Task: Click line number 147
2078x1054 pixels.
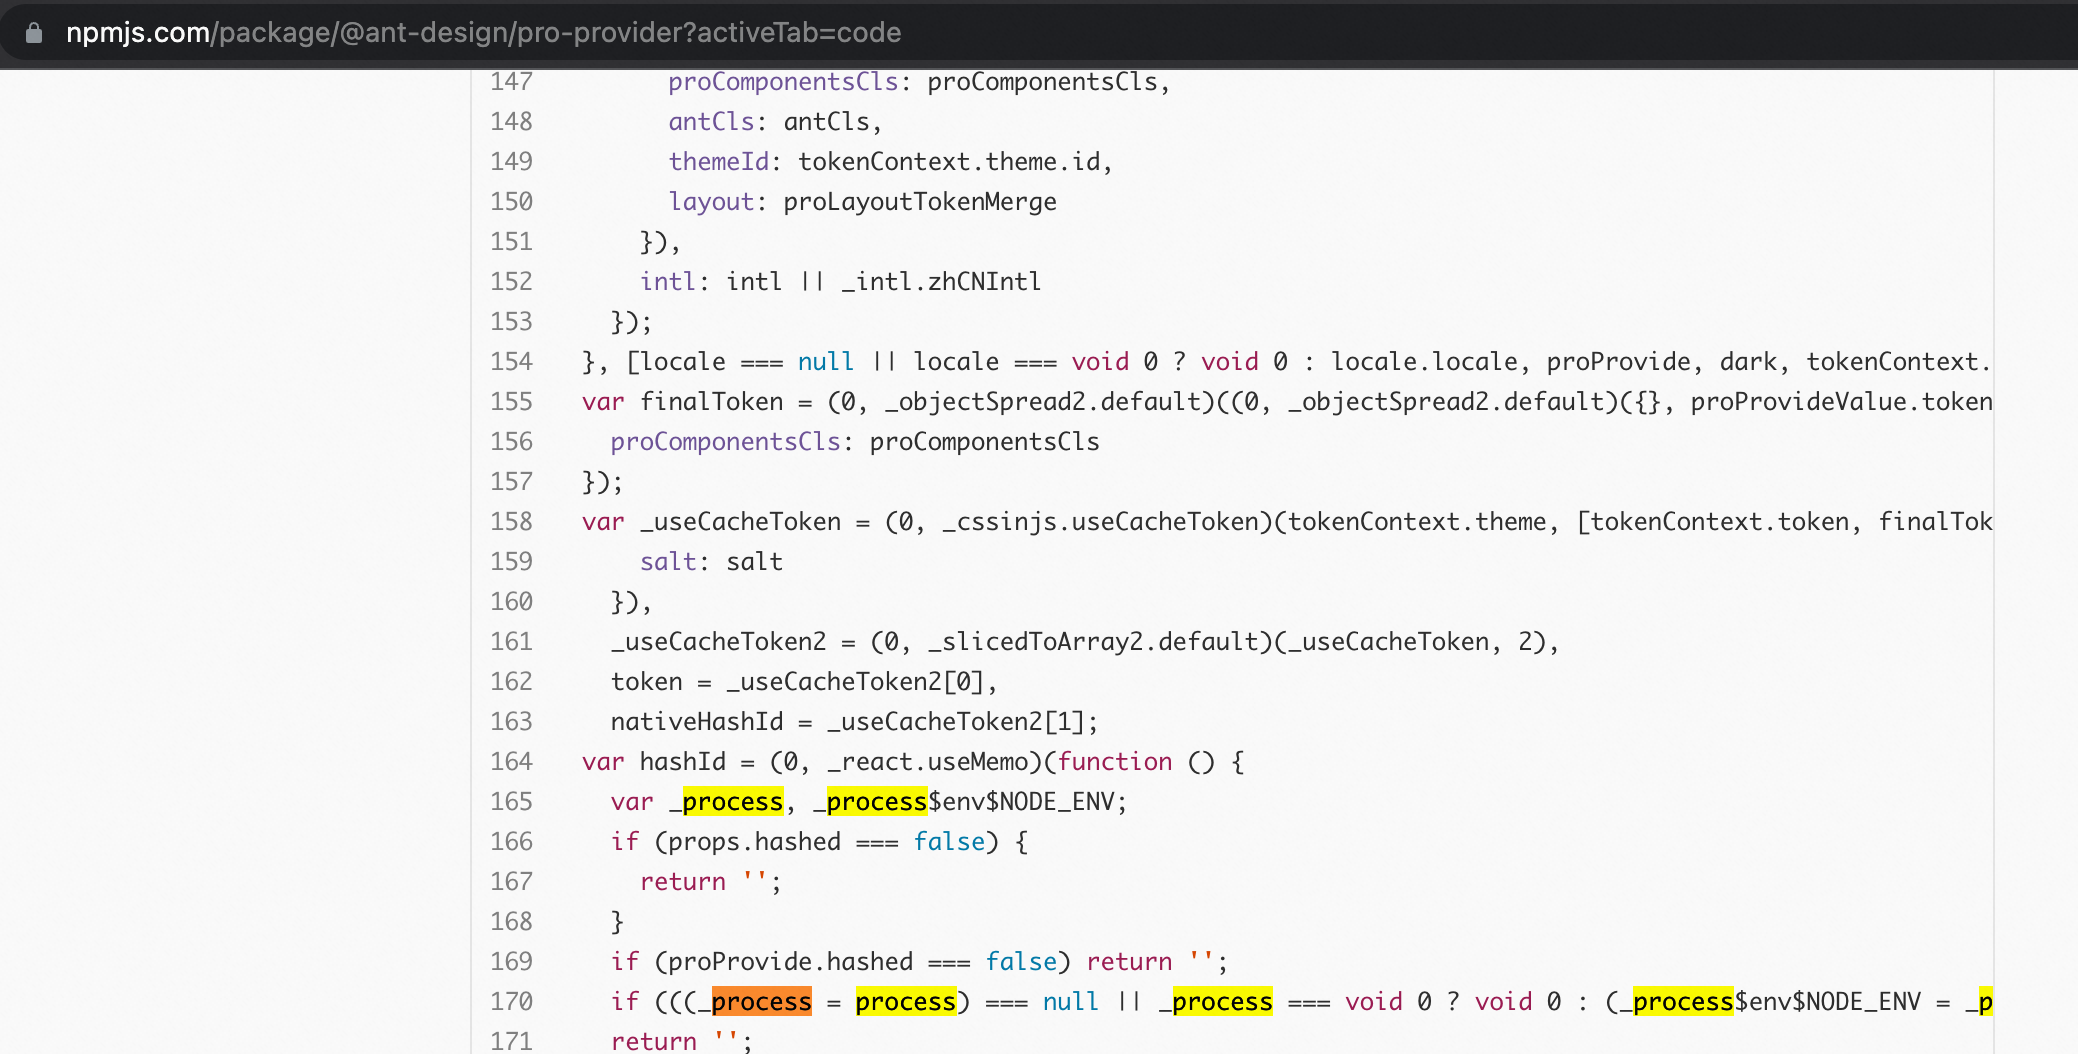Action: pyautogui.click(x=510, y=81)
